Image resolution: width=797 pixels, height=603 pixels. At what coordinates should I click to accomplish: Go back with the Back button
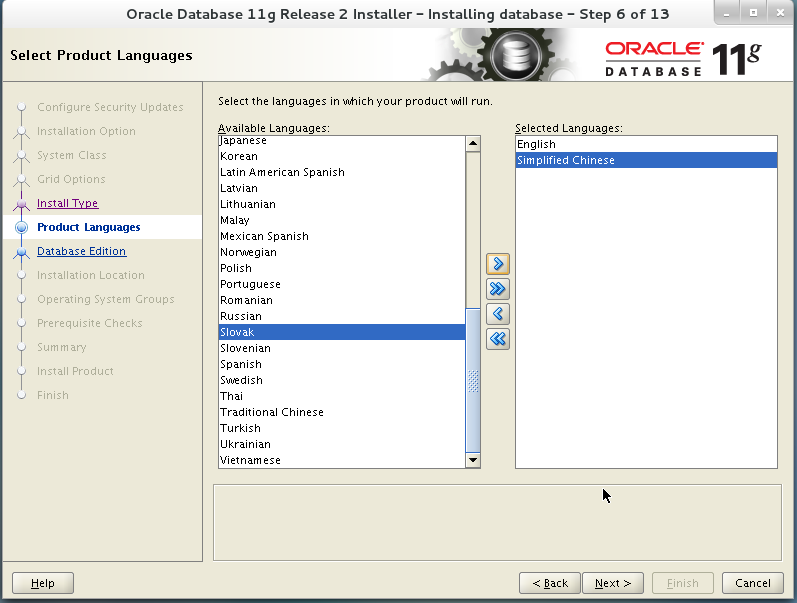point(549,583)
